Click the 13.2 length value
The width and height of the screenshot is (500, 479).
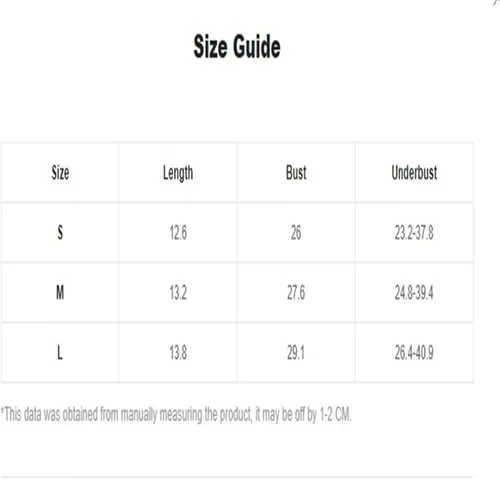(x=178, y=293)
